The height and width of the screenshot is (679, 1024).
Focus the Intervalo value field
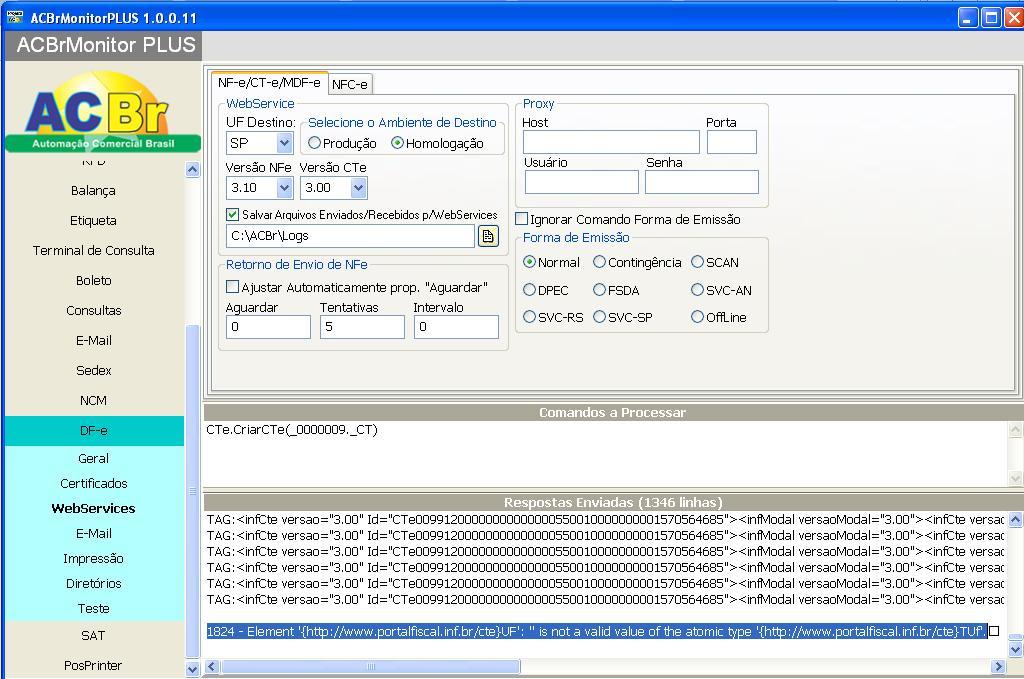tap(456, 327)
